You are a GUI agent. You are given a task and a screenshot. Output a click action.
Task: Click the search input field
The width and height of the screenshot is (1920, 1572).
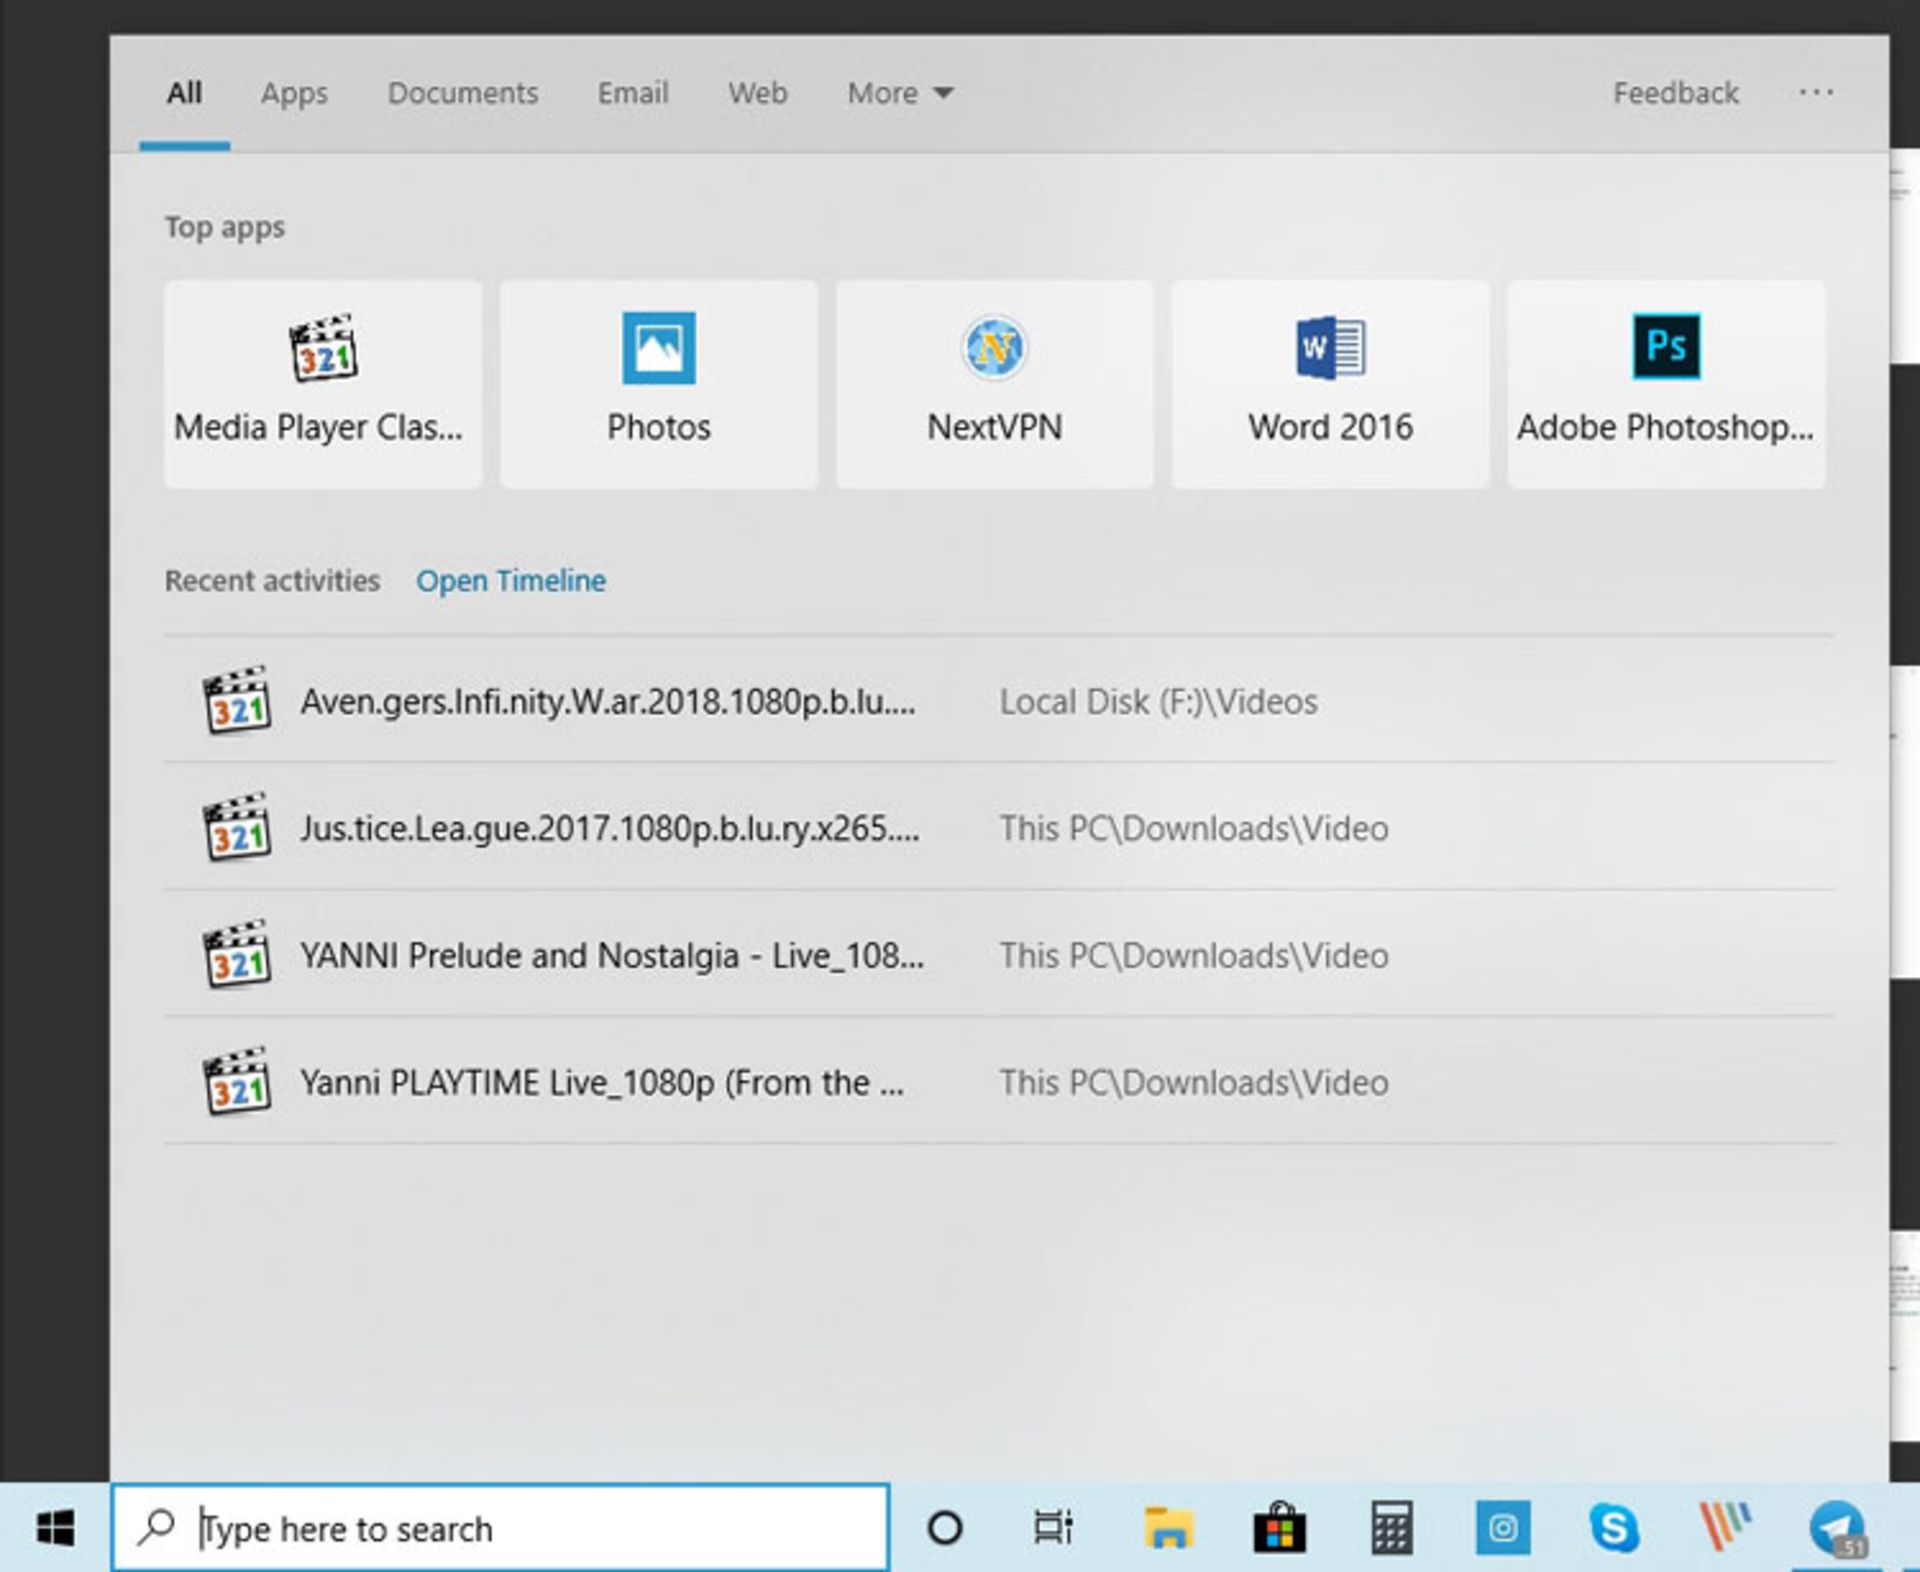500,1528
